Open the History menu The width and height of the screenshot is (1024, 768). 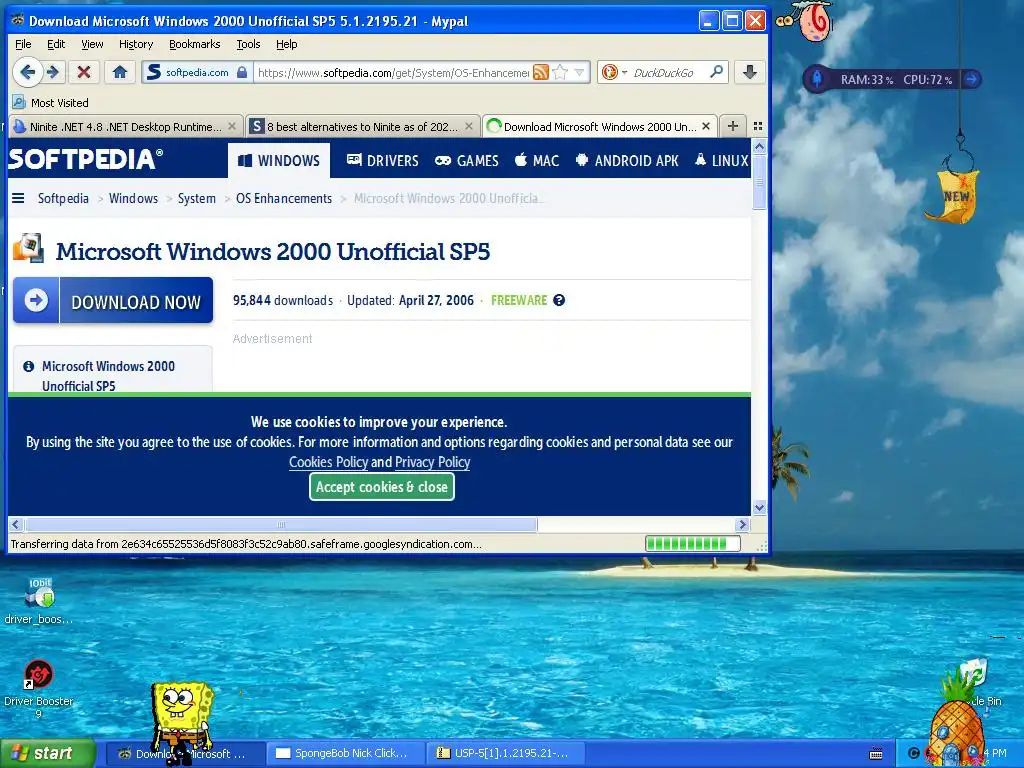click(136, 44)
